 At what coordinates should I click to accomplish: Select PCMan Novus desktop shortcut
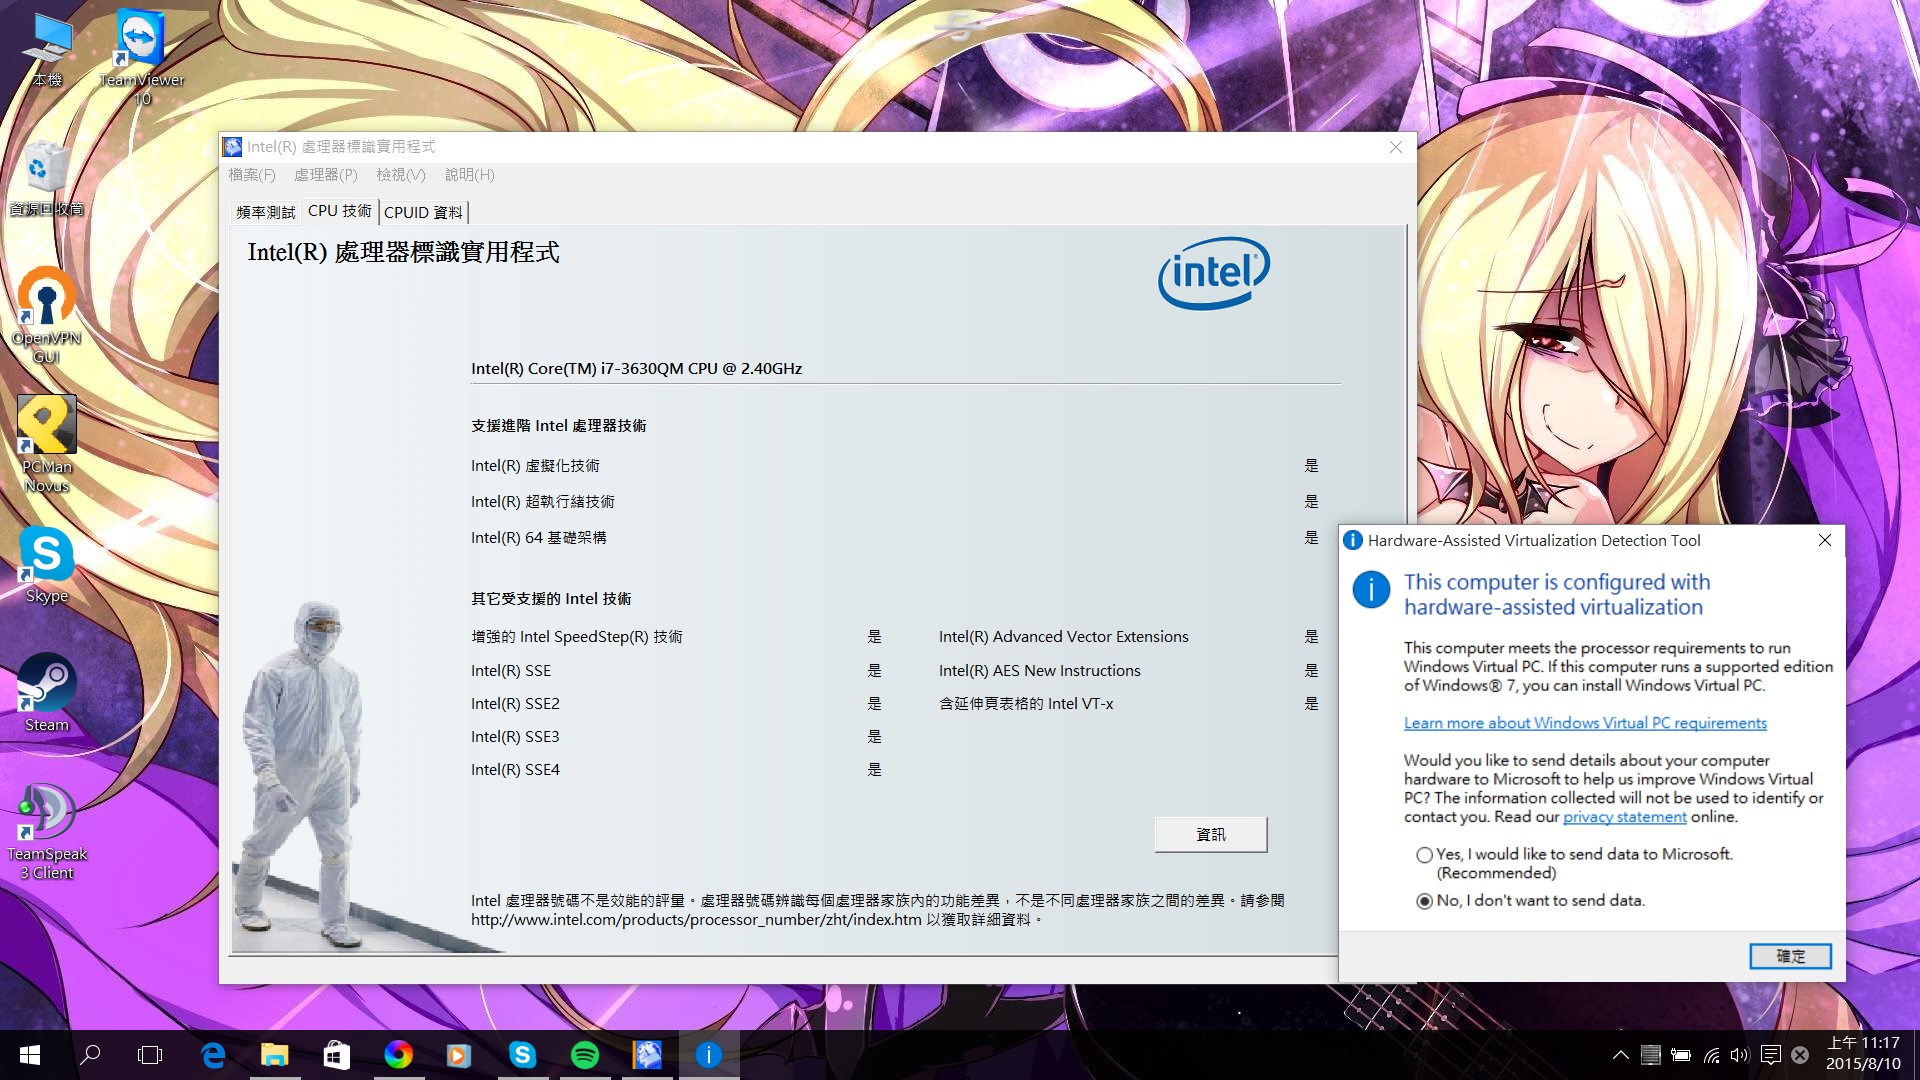point(46,444)
